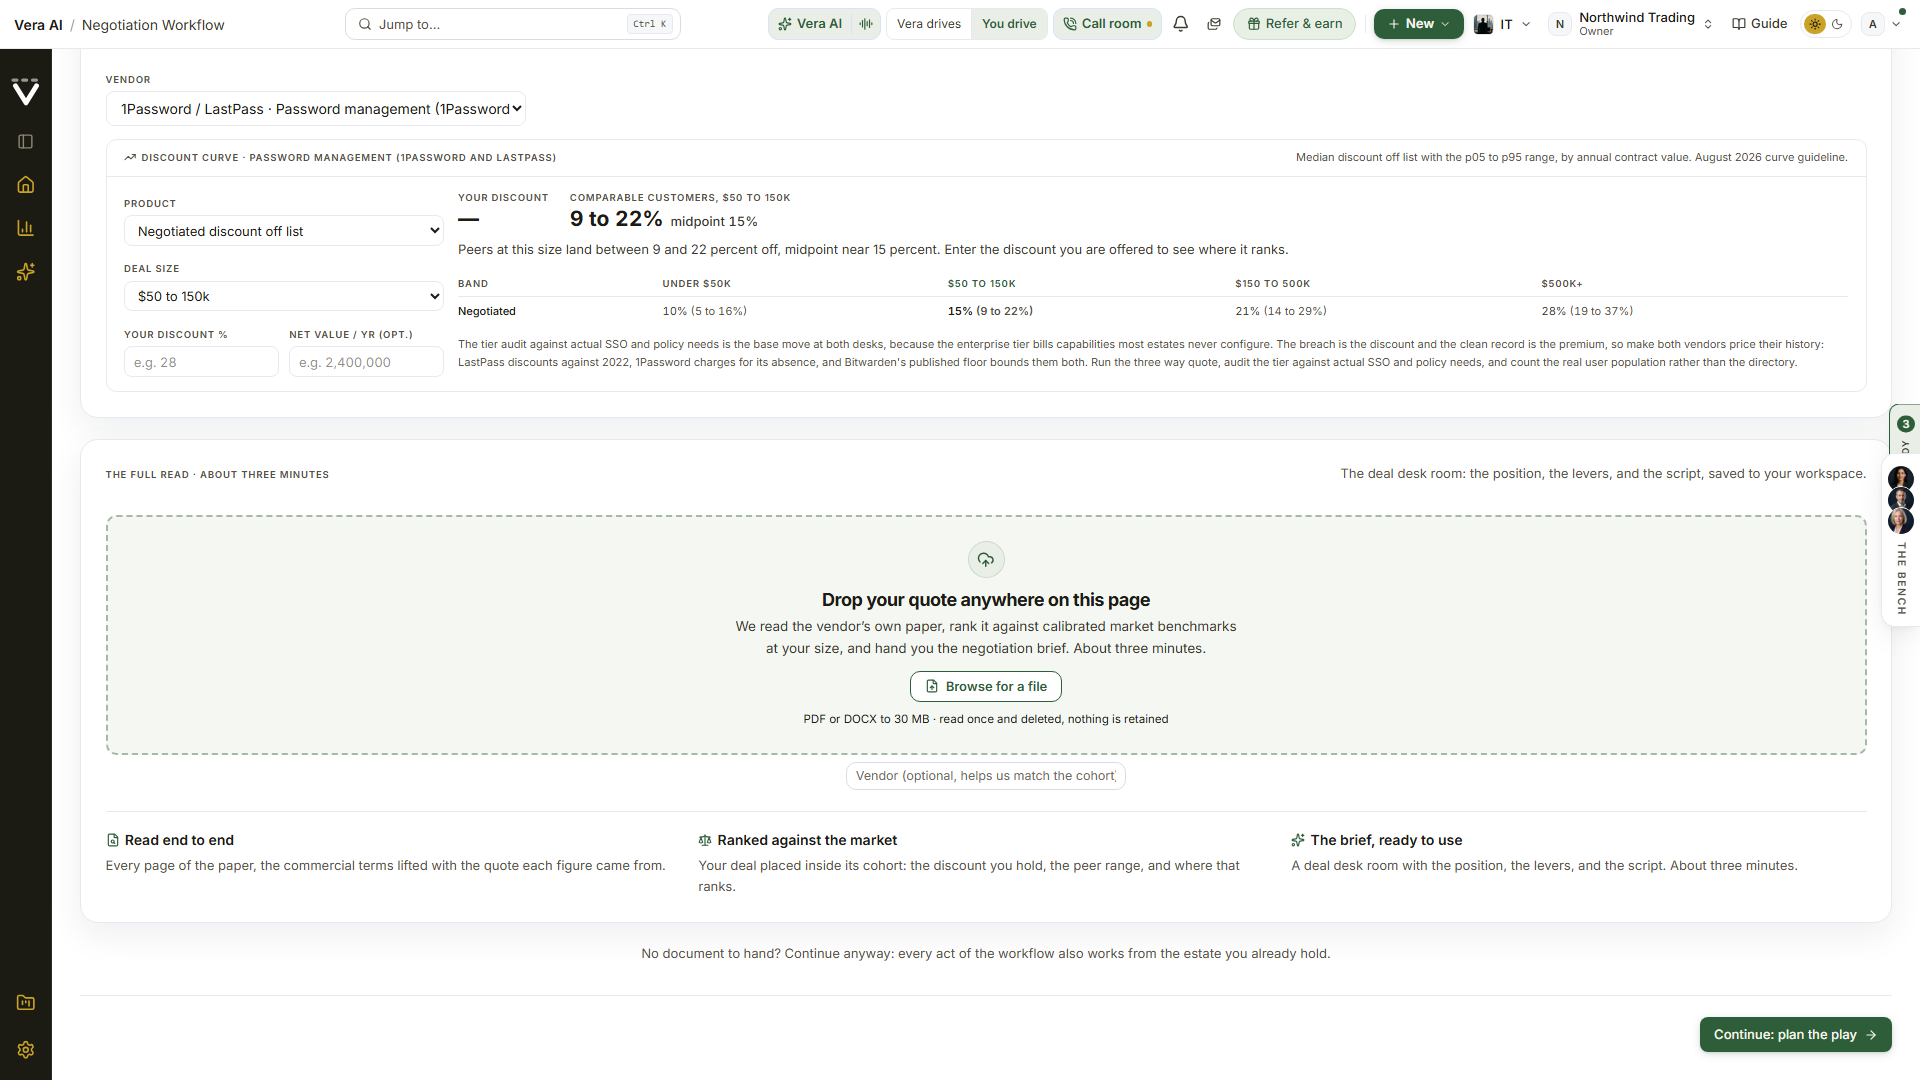Click the upload cloud icon in drop zone
The height and width of the screenshot is (1080, 1920).
tap(986, 560)
